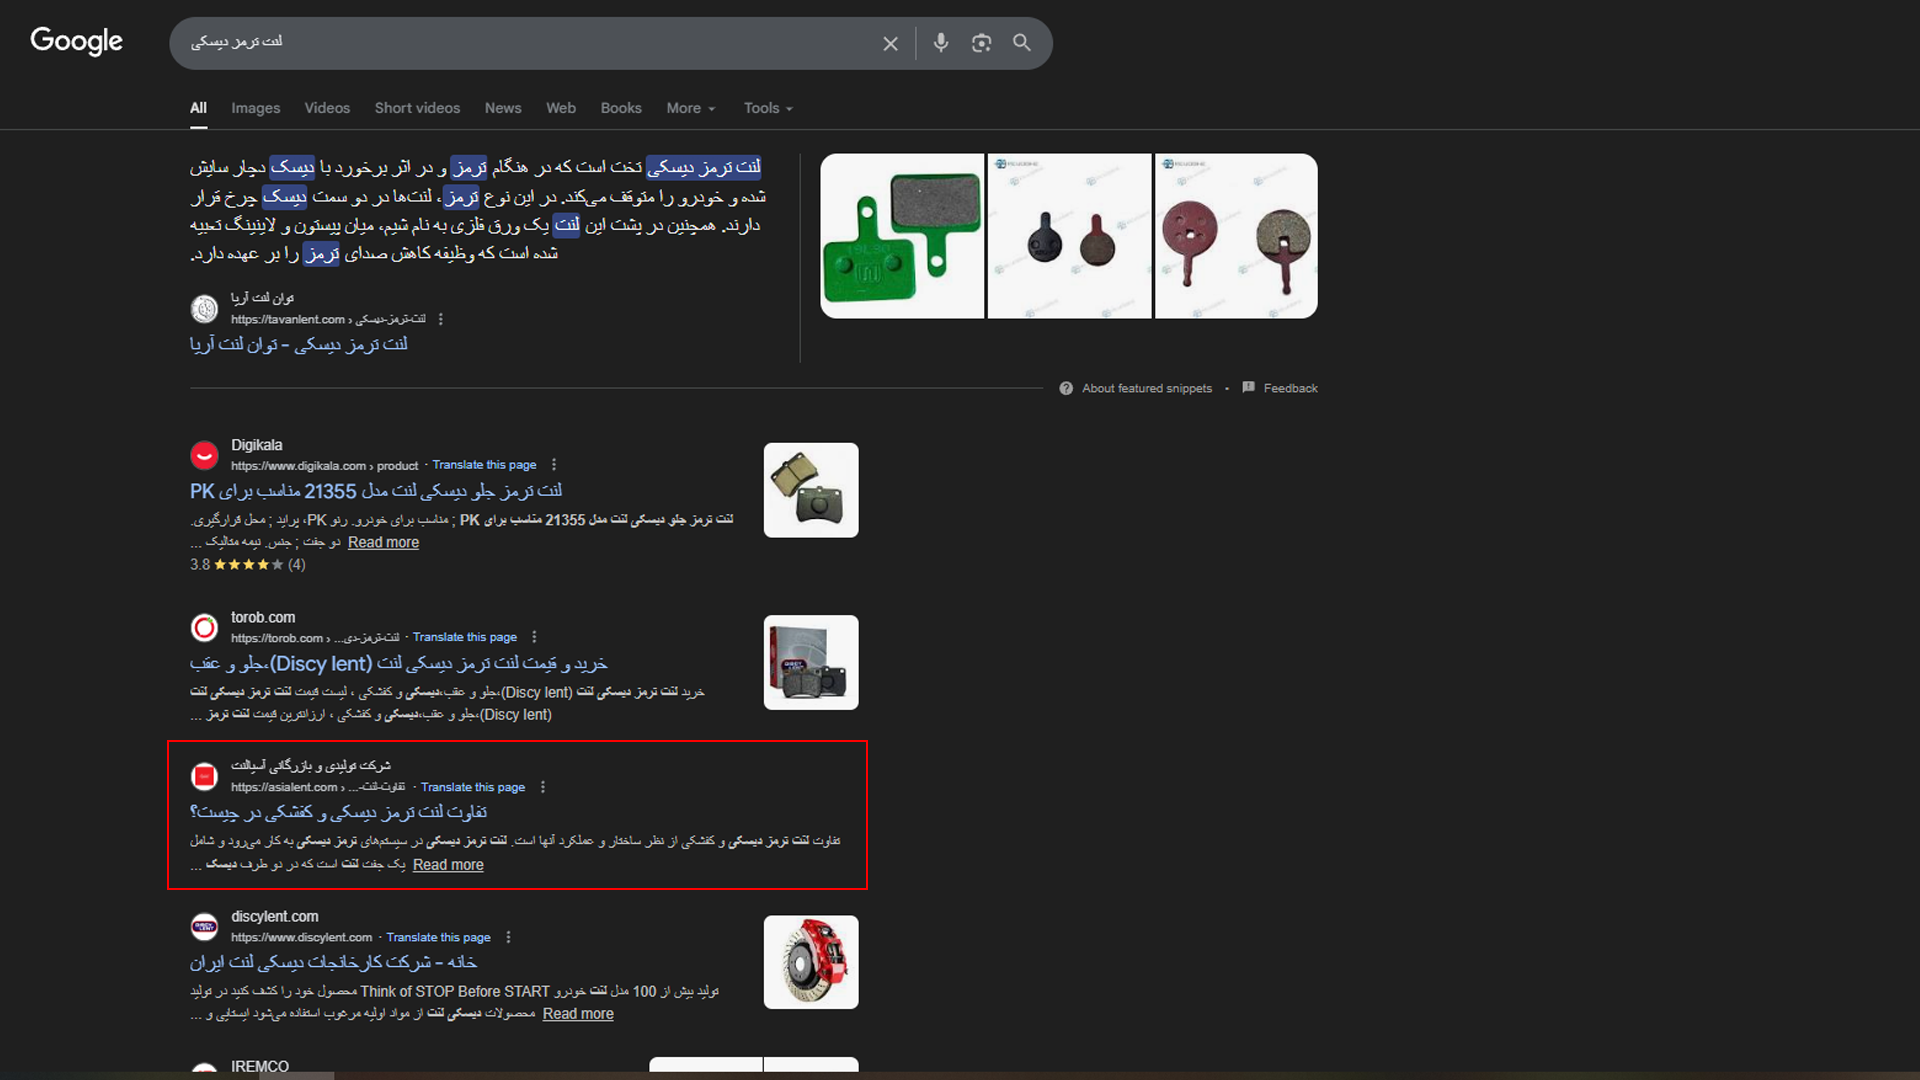Open the discylent.com result title link
The width and height of the screenshot is (1920, 1080).
pos(334,963)
